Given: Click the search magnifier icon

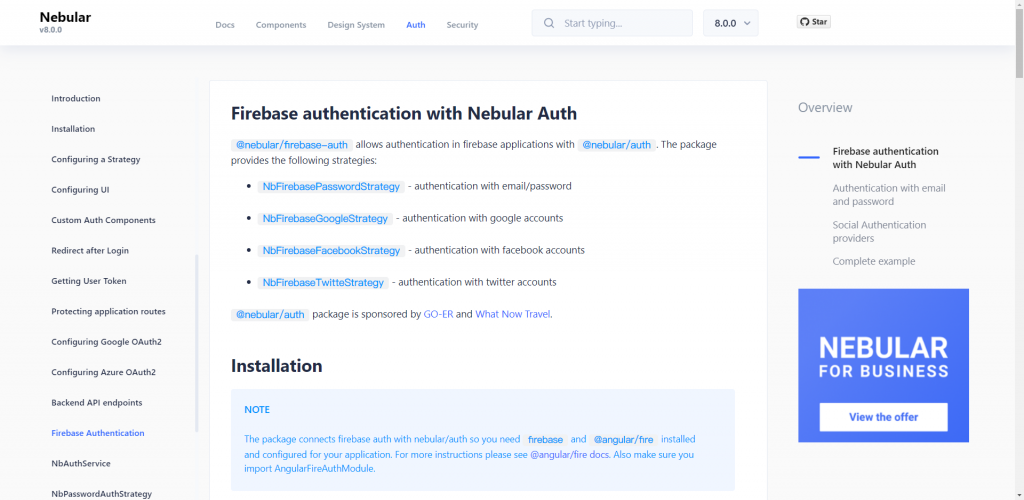Looking at the screenshot, I should click(x=549, y=23).
